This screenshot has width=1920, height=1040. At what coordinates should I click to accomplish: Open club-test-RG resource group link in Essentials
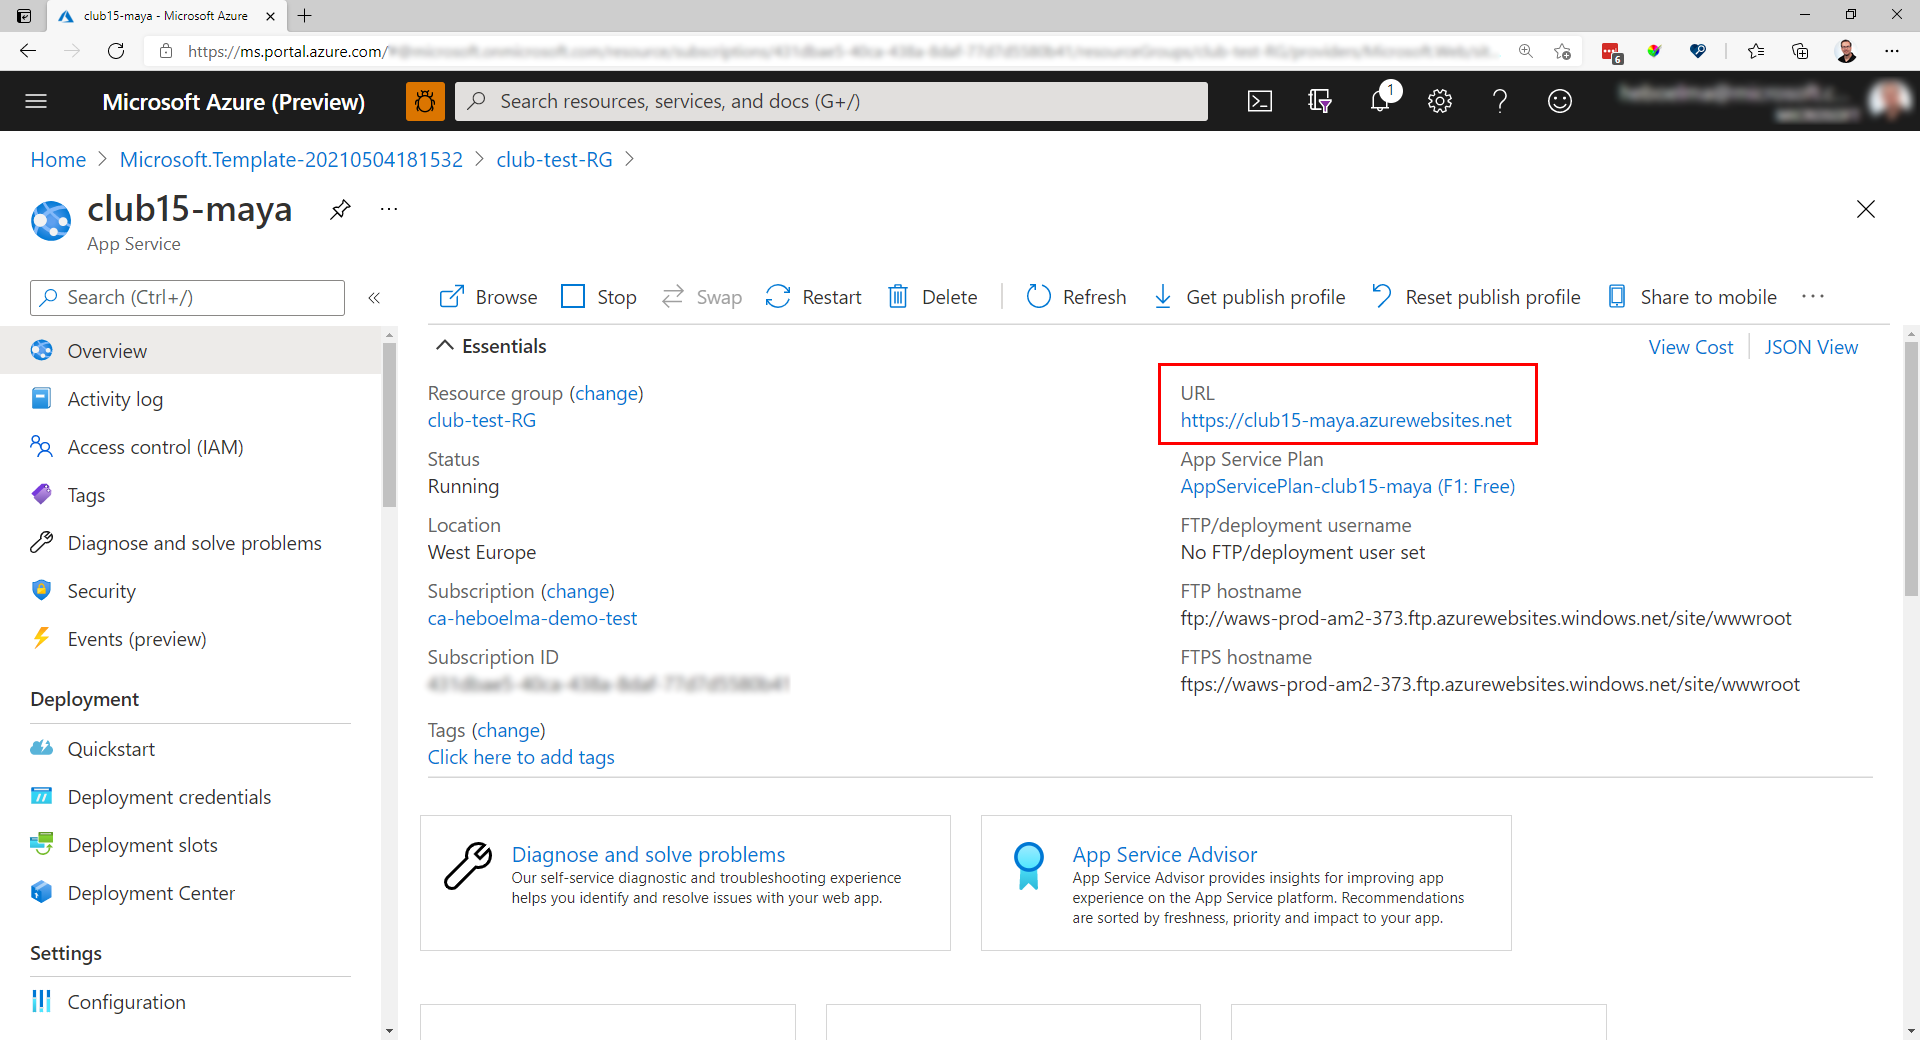point(482,421)
